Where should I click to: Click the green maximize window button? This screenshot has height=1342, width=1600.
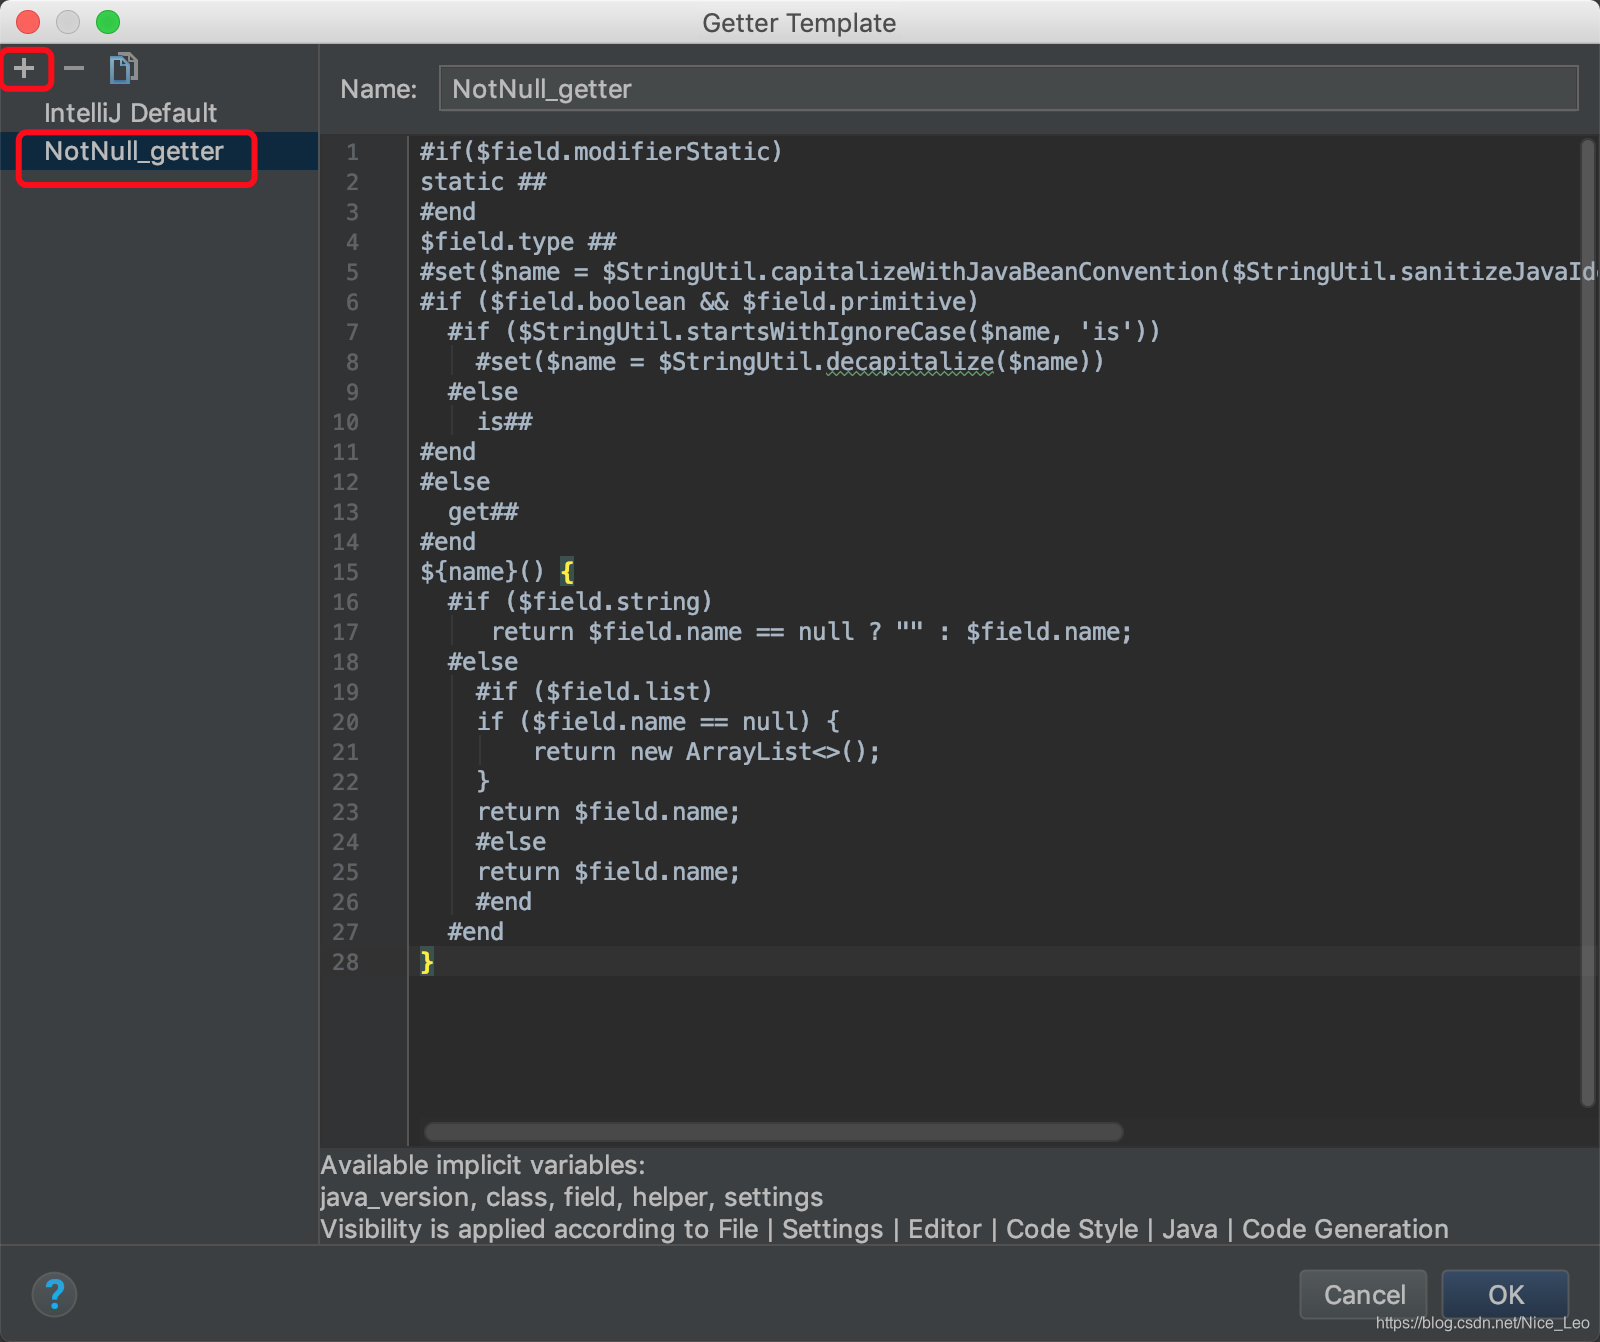(108, 22)
